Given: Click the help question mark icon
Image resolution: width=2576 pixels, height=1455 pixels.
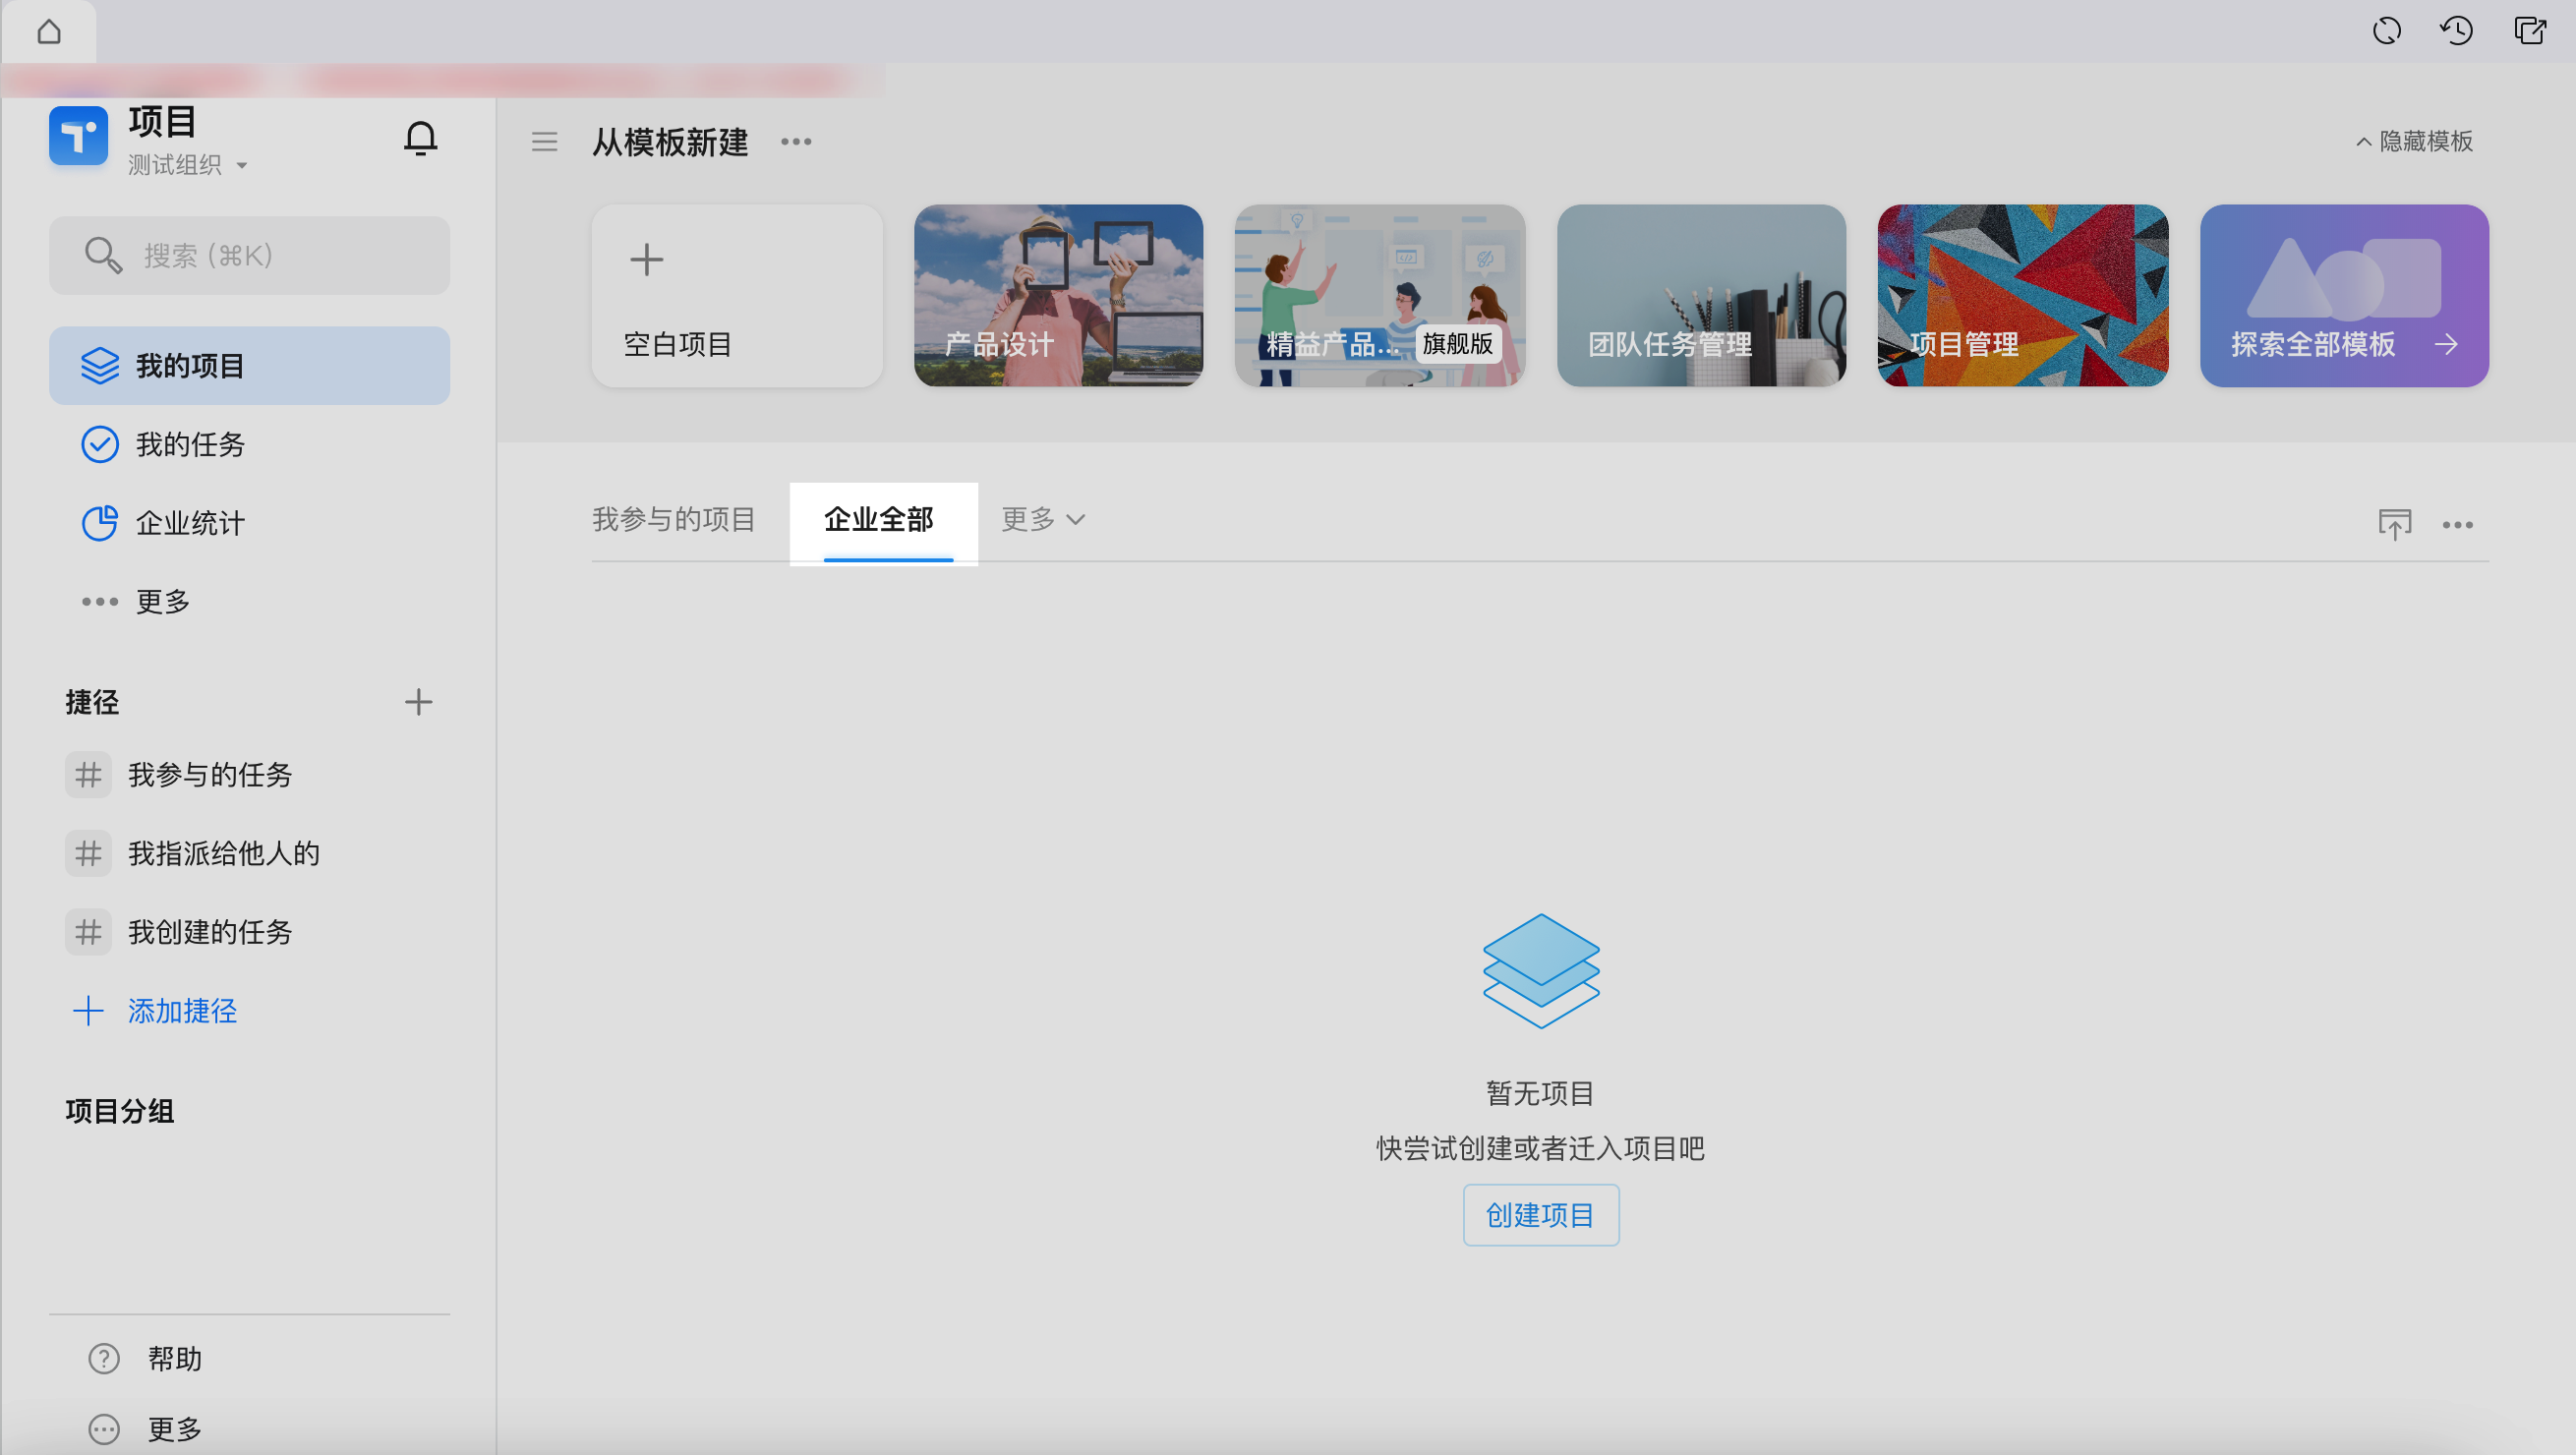Looking at the screenshot, I should pos(104,1359).
